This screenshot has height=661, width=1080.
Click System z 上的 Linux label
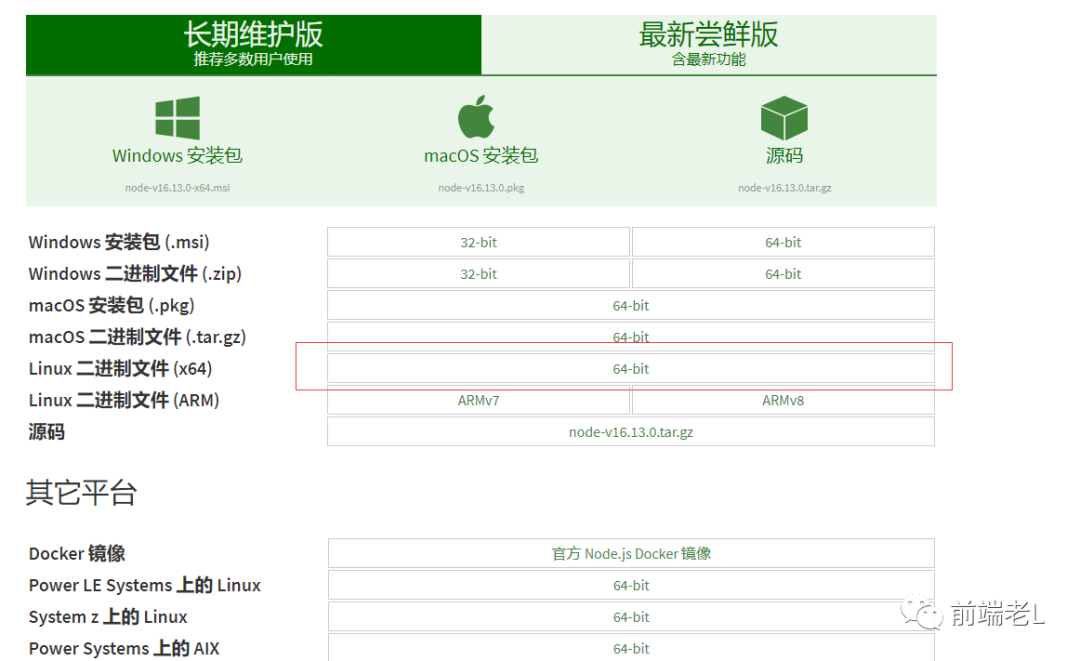coord(108,617)
